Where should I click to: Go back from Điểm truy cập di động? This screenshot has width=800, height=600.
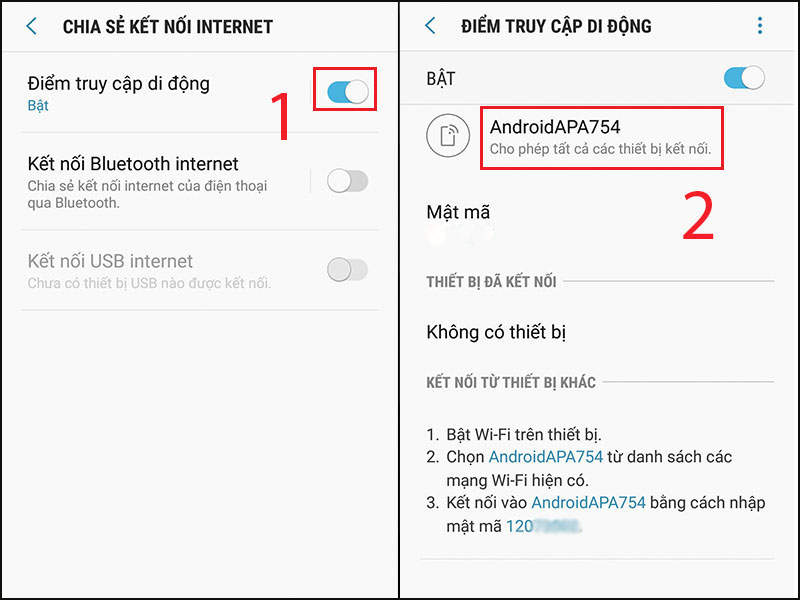tap(431, 26)
